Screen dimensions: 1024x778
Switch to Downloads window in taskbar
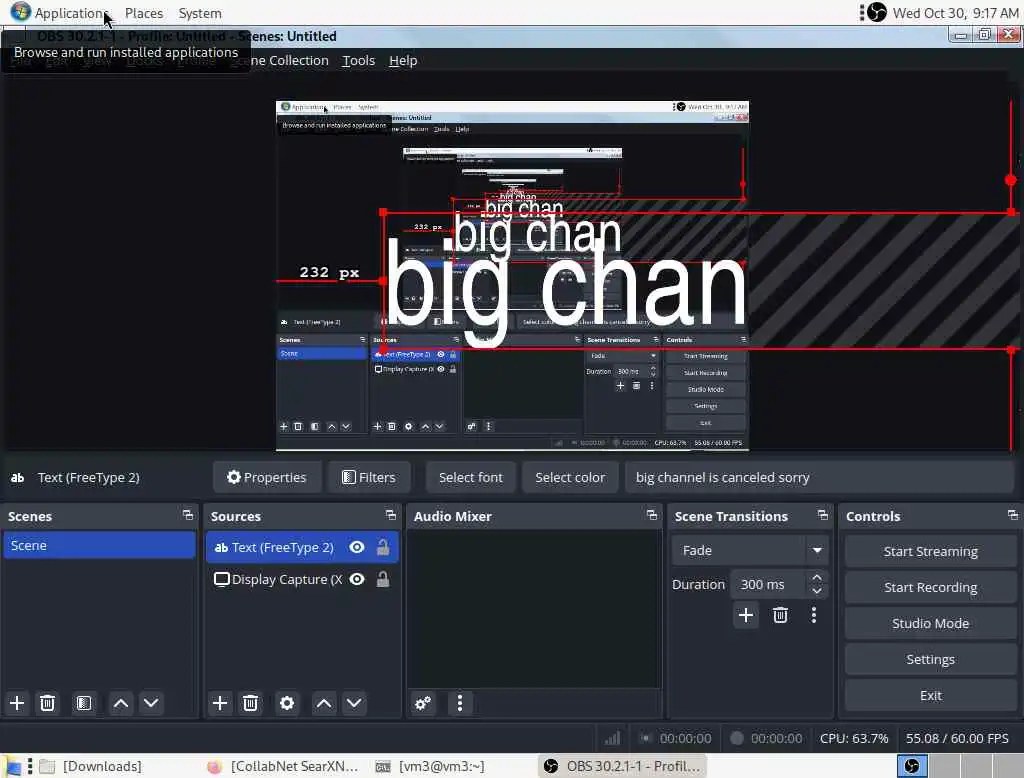tap(91, 766)
